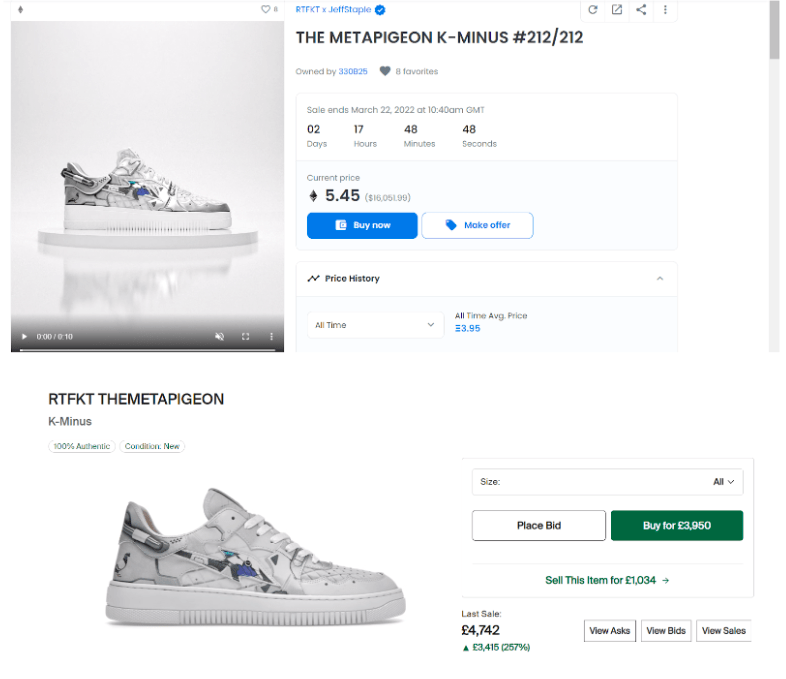Open the NFT in external link
The width and height of the screenshot is (786, 679).
click(617, 10)
